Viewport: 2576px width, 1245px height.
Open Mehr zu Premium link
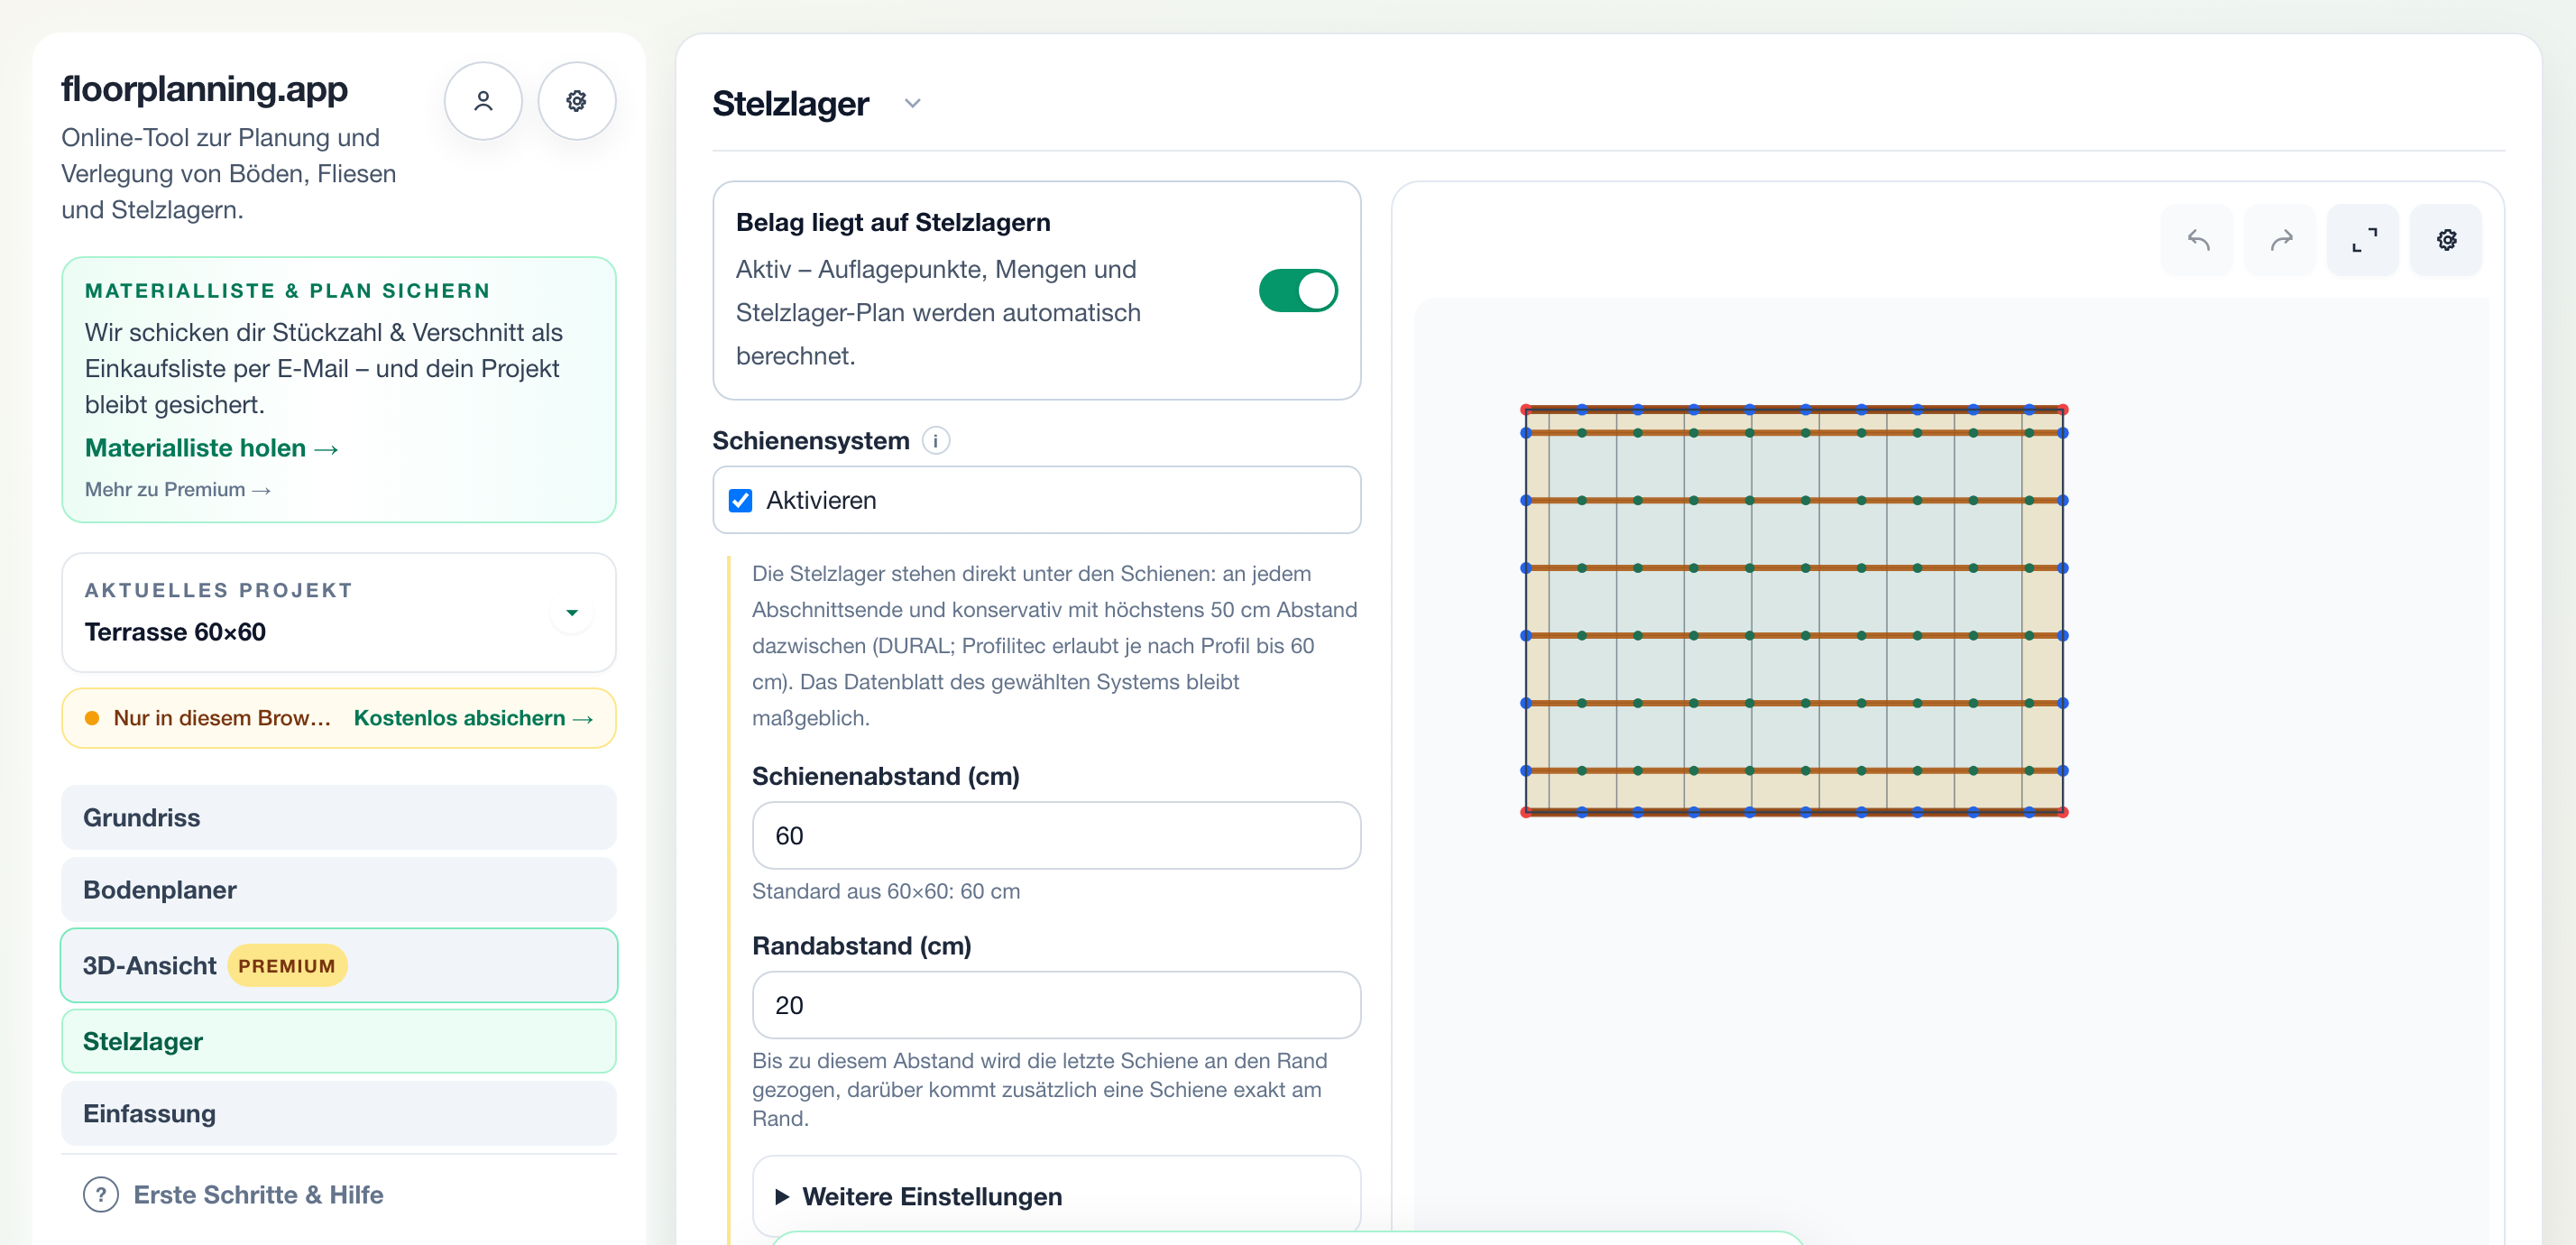pyautogui.click(x=178, y=490)
